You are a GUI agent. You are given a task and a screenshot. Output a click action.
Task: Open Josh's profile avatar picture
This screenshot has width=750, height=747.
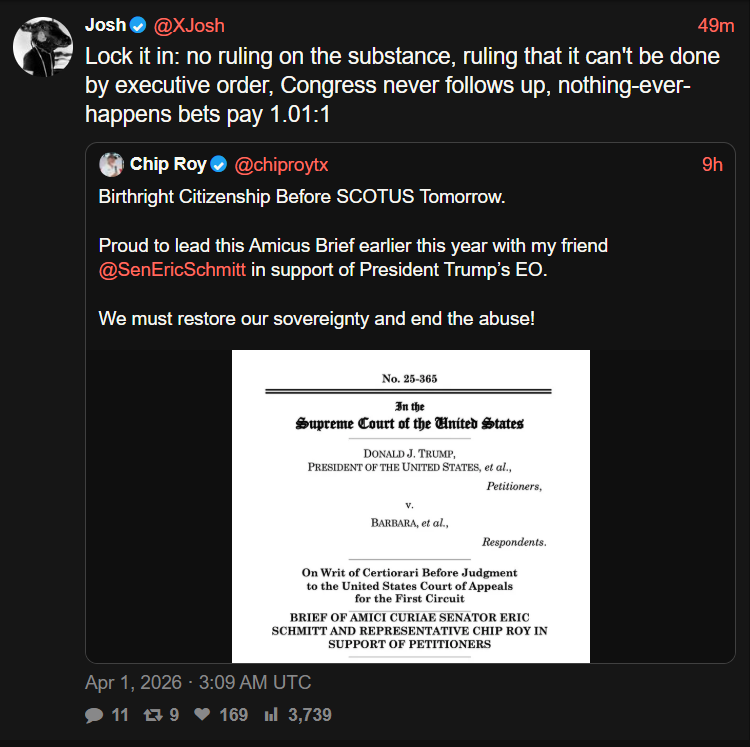43,46
